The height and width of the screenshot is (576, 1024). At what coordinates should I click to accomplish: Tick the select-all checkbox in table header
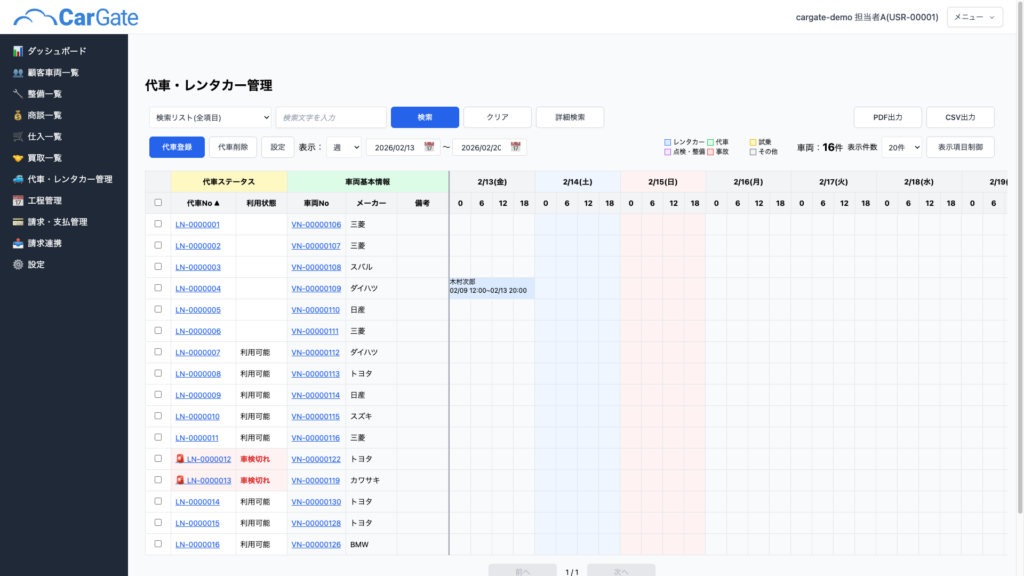tap(158, 203)
